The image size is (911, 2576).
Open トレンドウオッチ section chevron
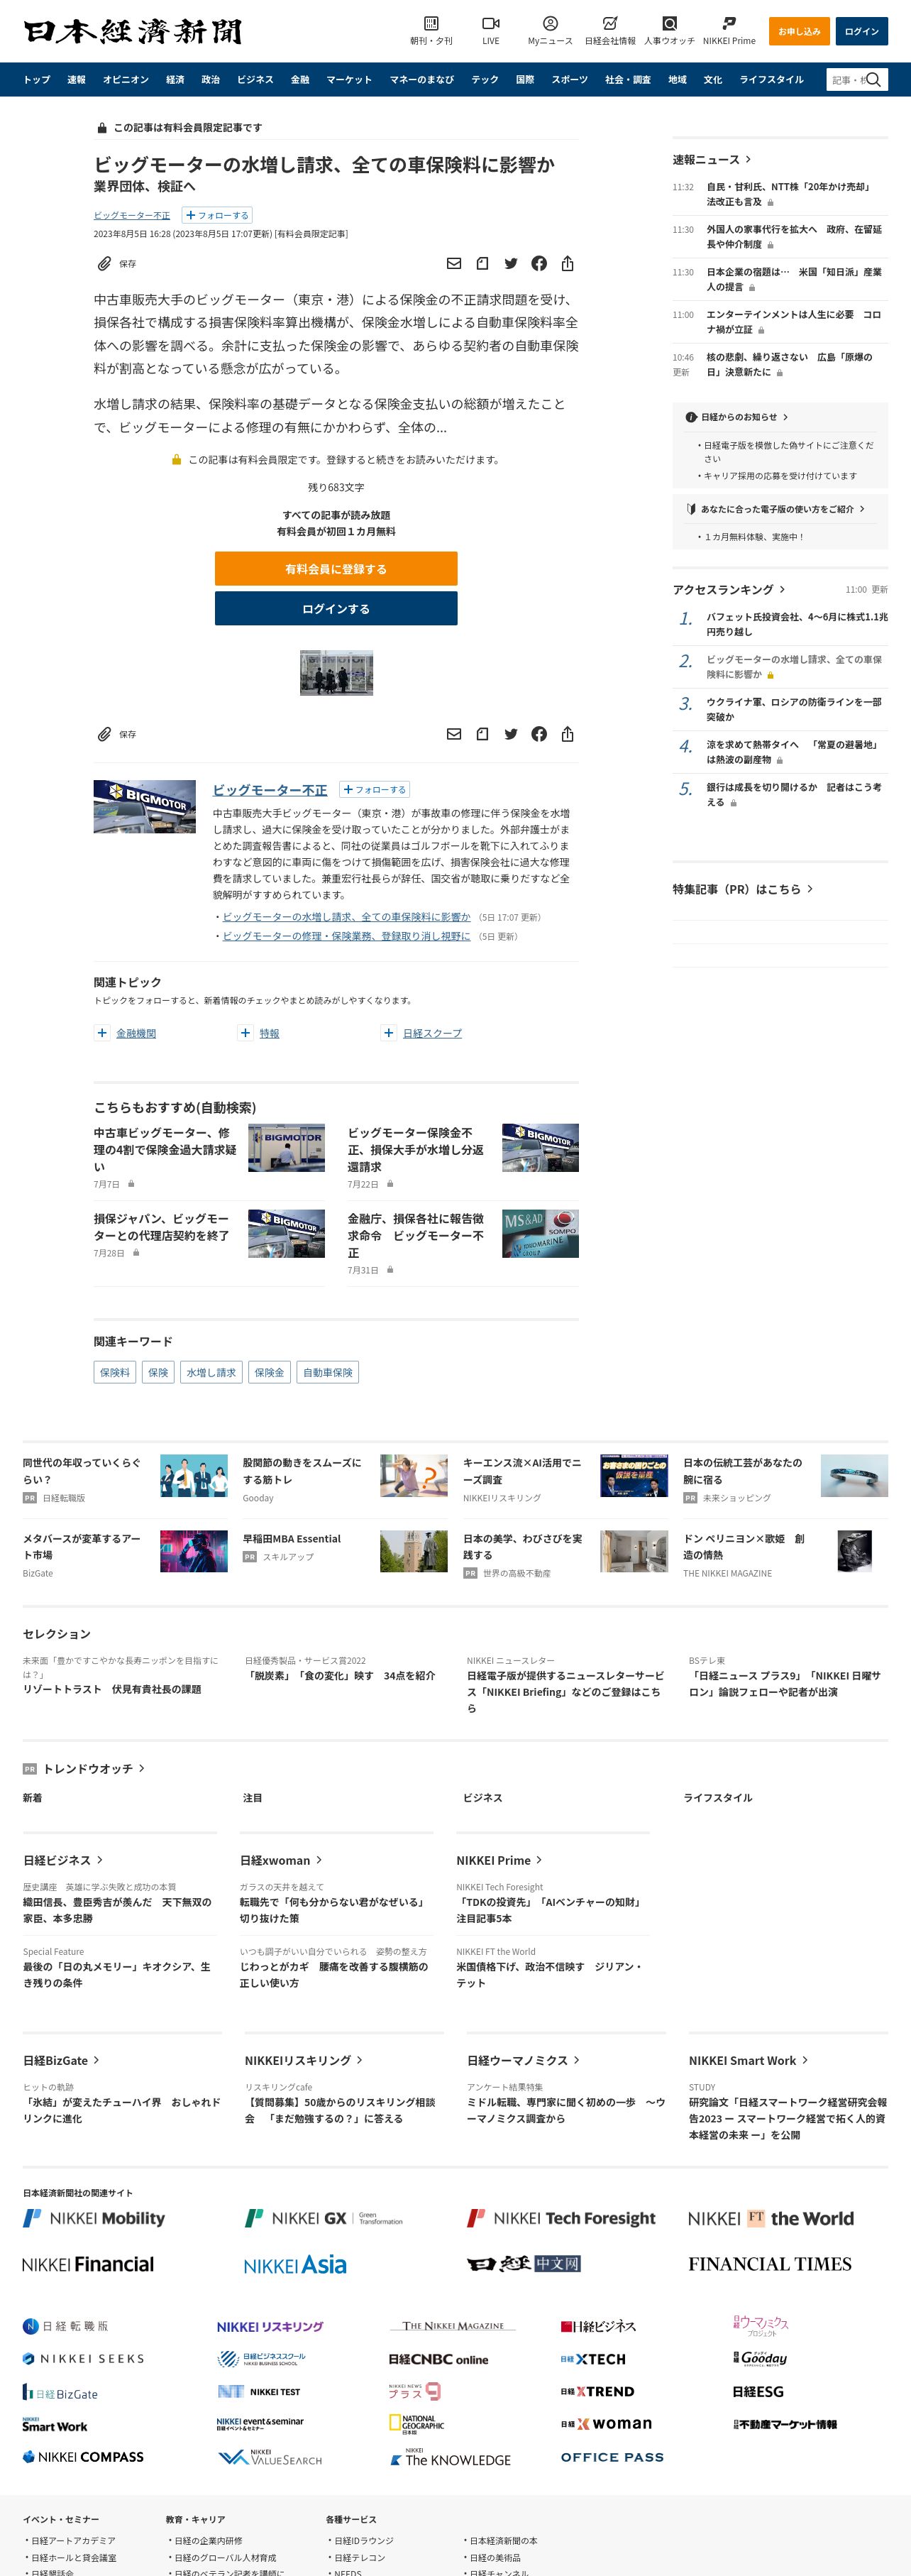click(x=142, y=1768)
